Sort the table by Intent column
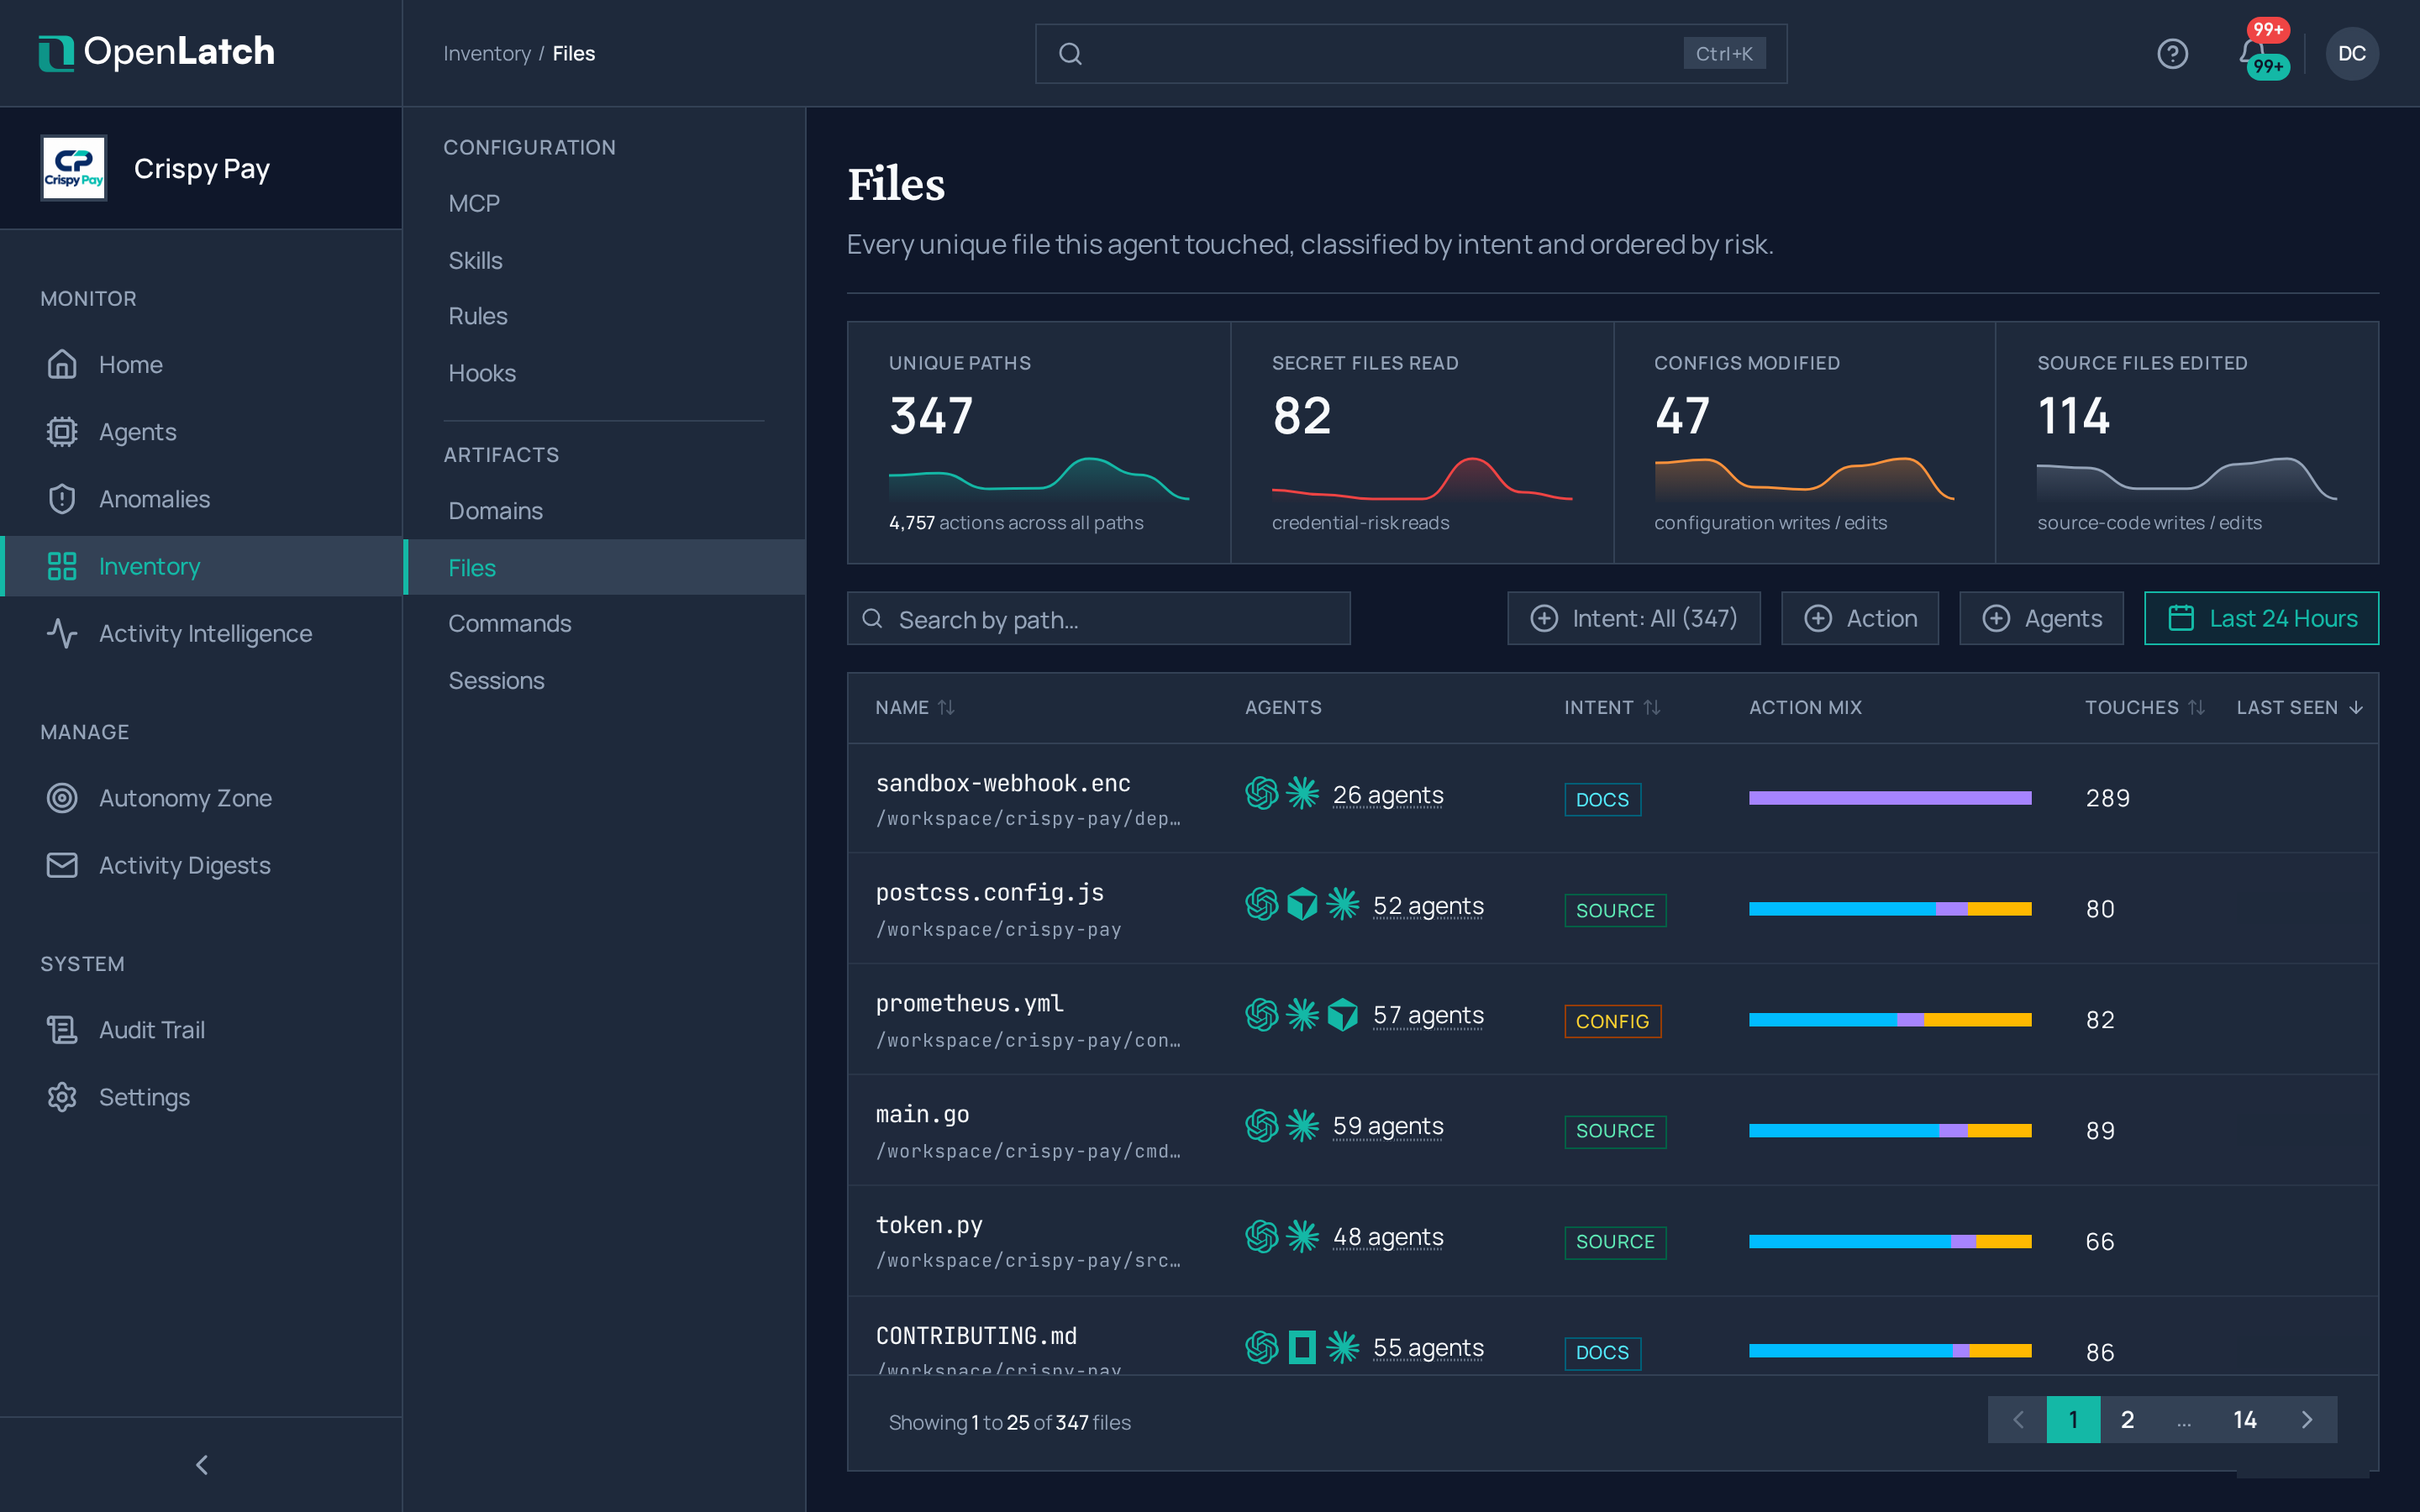Screen dimensions: 2420x1512 click(x=1612, y=708)
